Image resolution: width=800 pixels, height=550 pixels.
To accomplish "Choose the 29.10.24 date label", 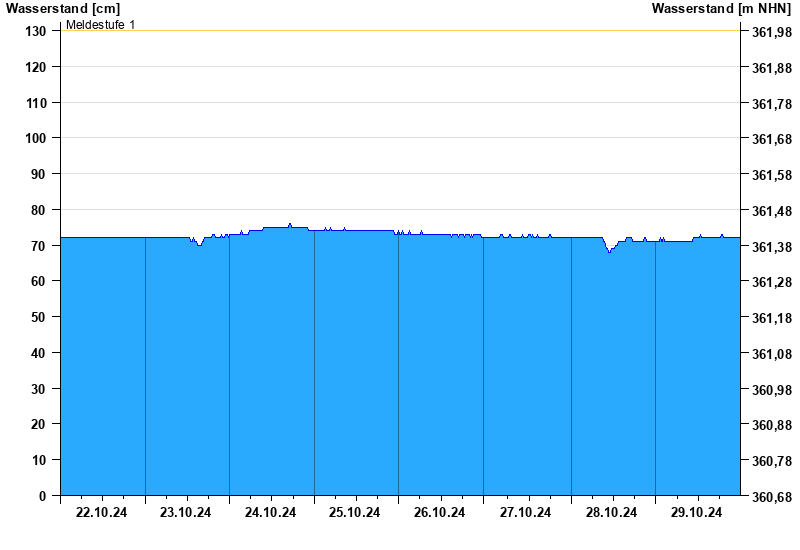I will (697, 513).
